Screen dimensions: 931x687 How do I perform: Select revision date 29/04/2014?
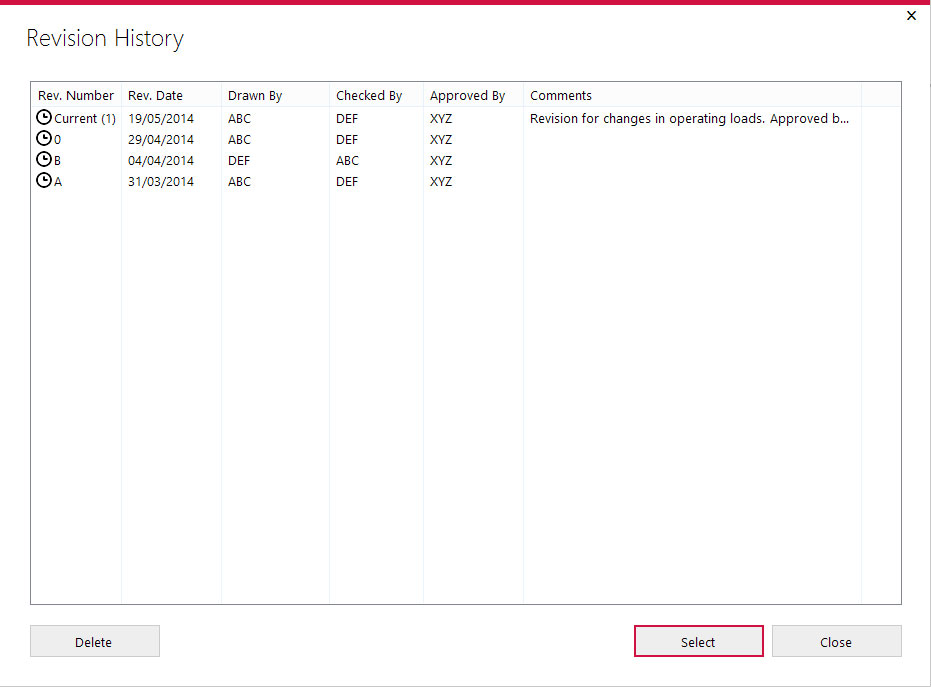(x=161, y=140)
